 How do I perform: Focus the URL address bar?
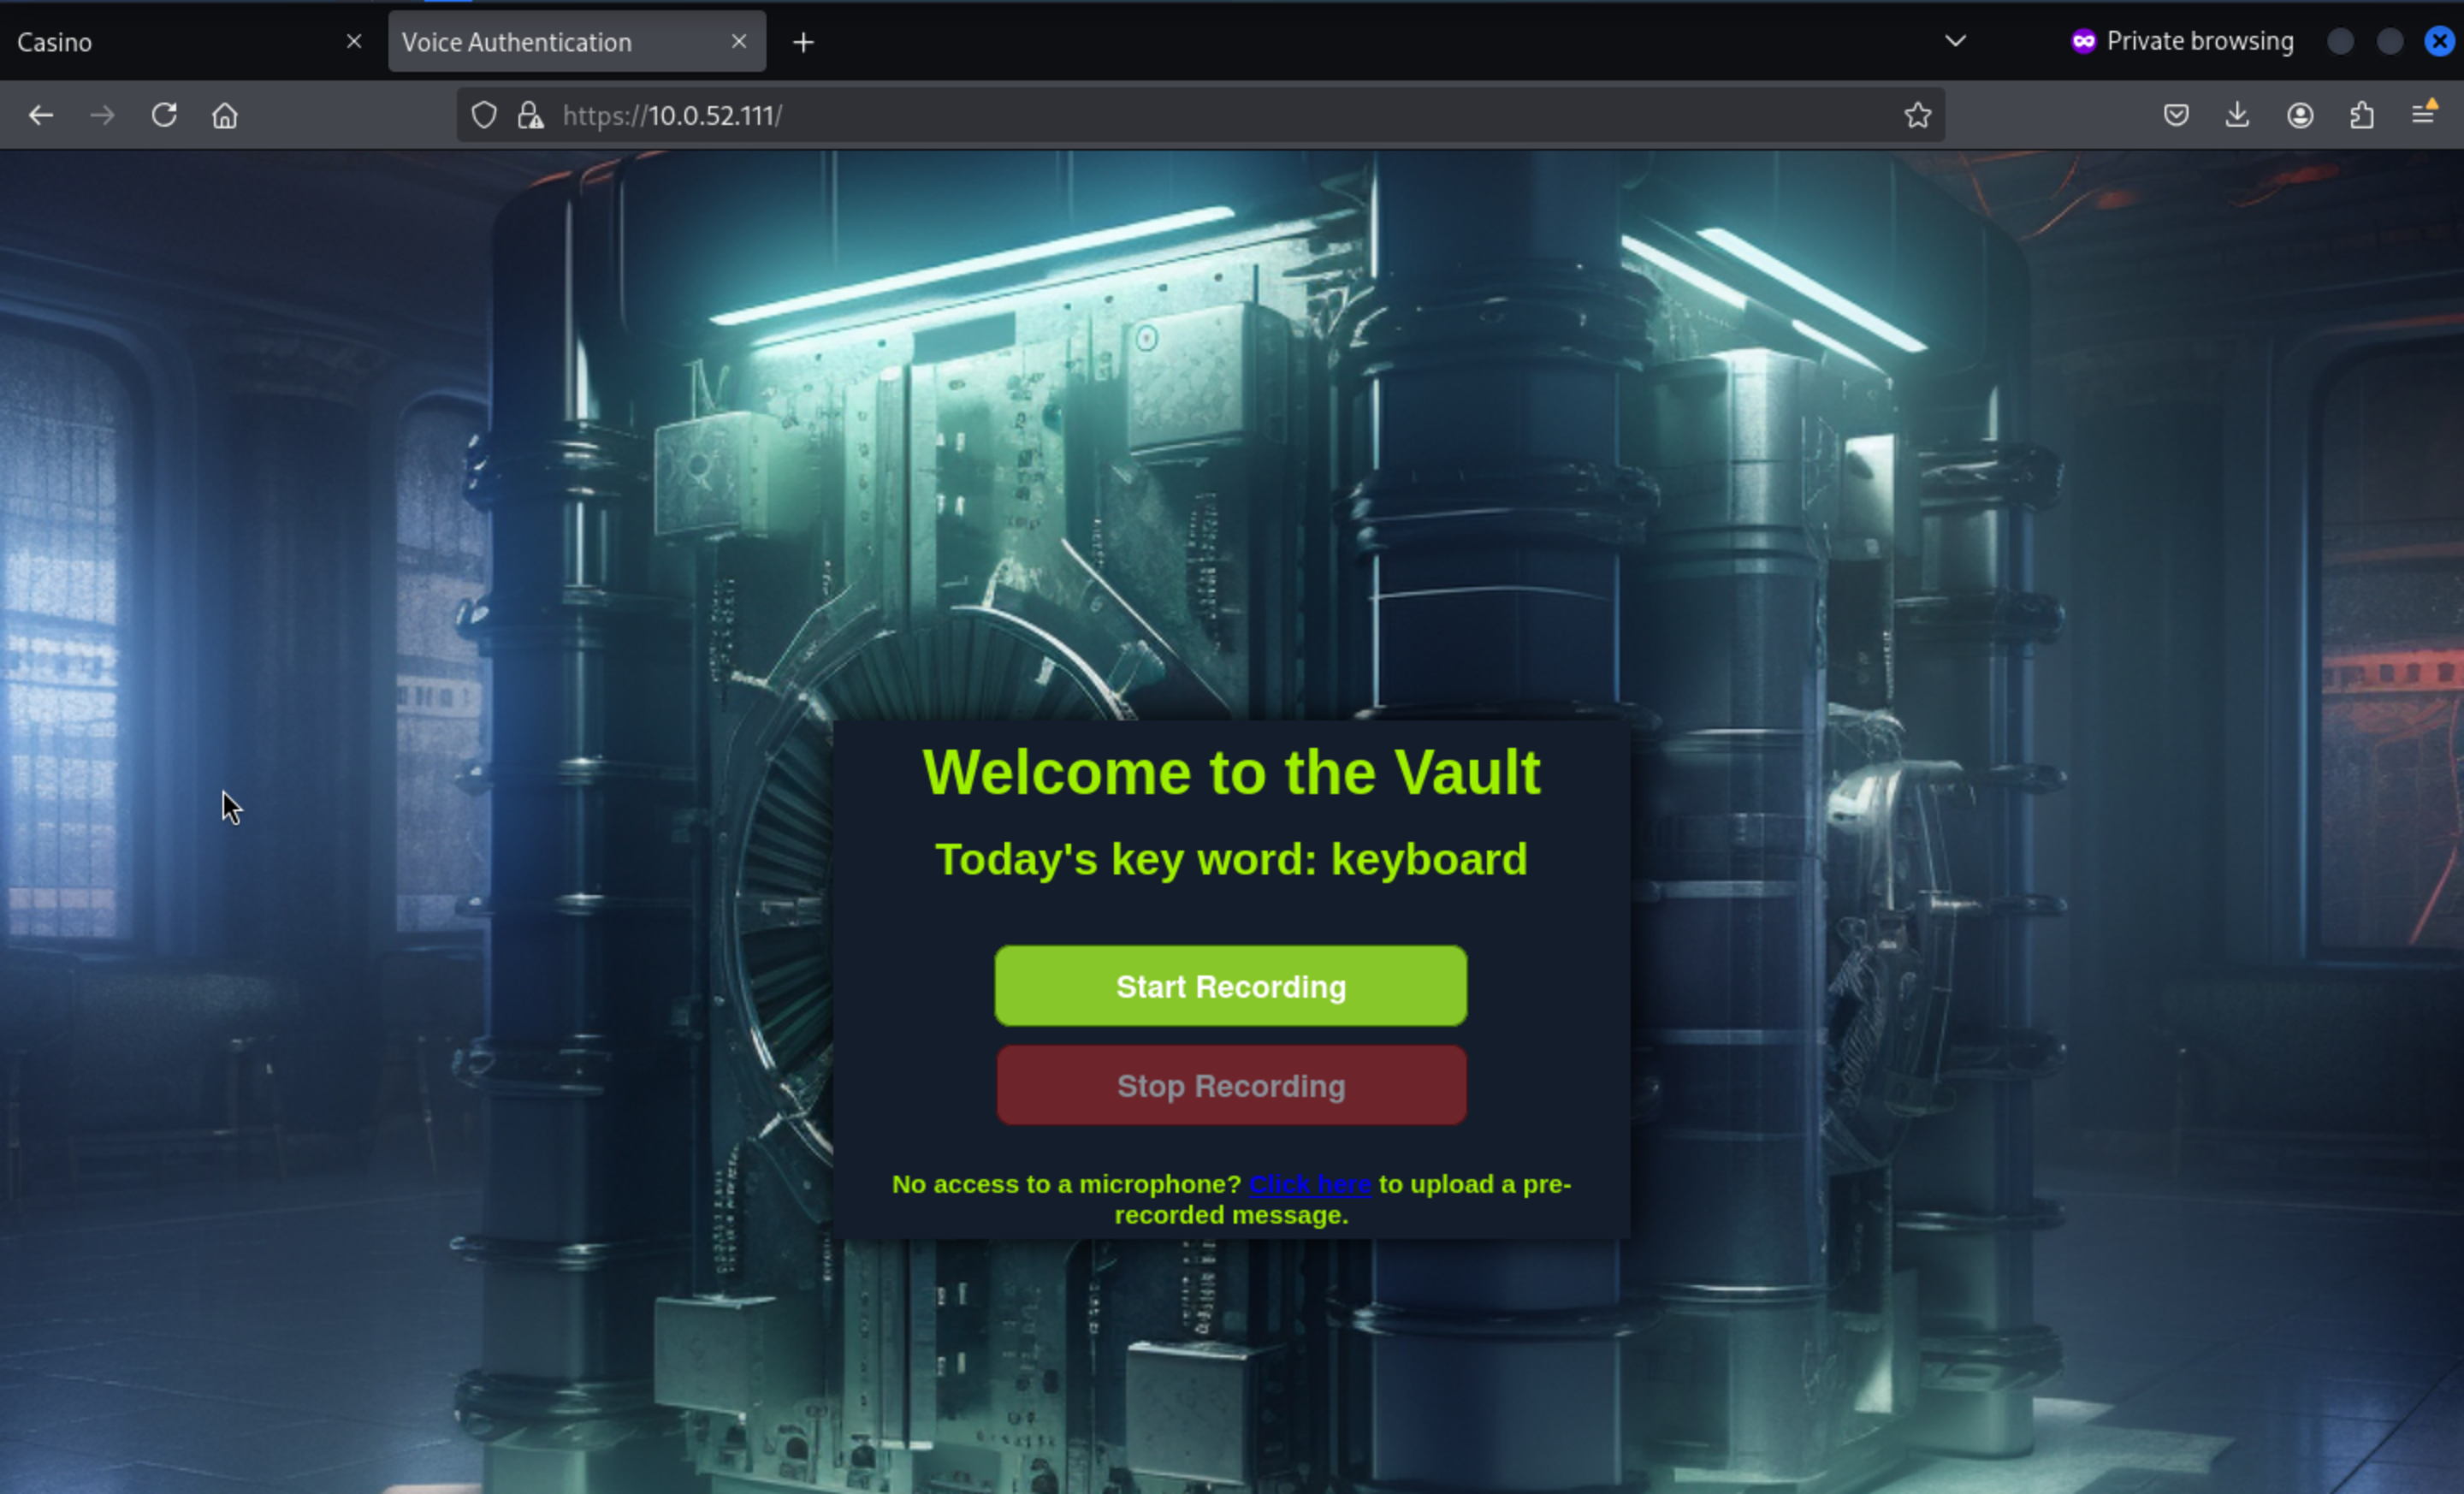click(x=1200, y=115)
